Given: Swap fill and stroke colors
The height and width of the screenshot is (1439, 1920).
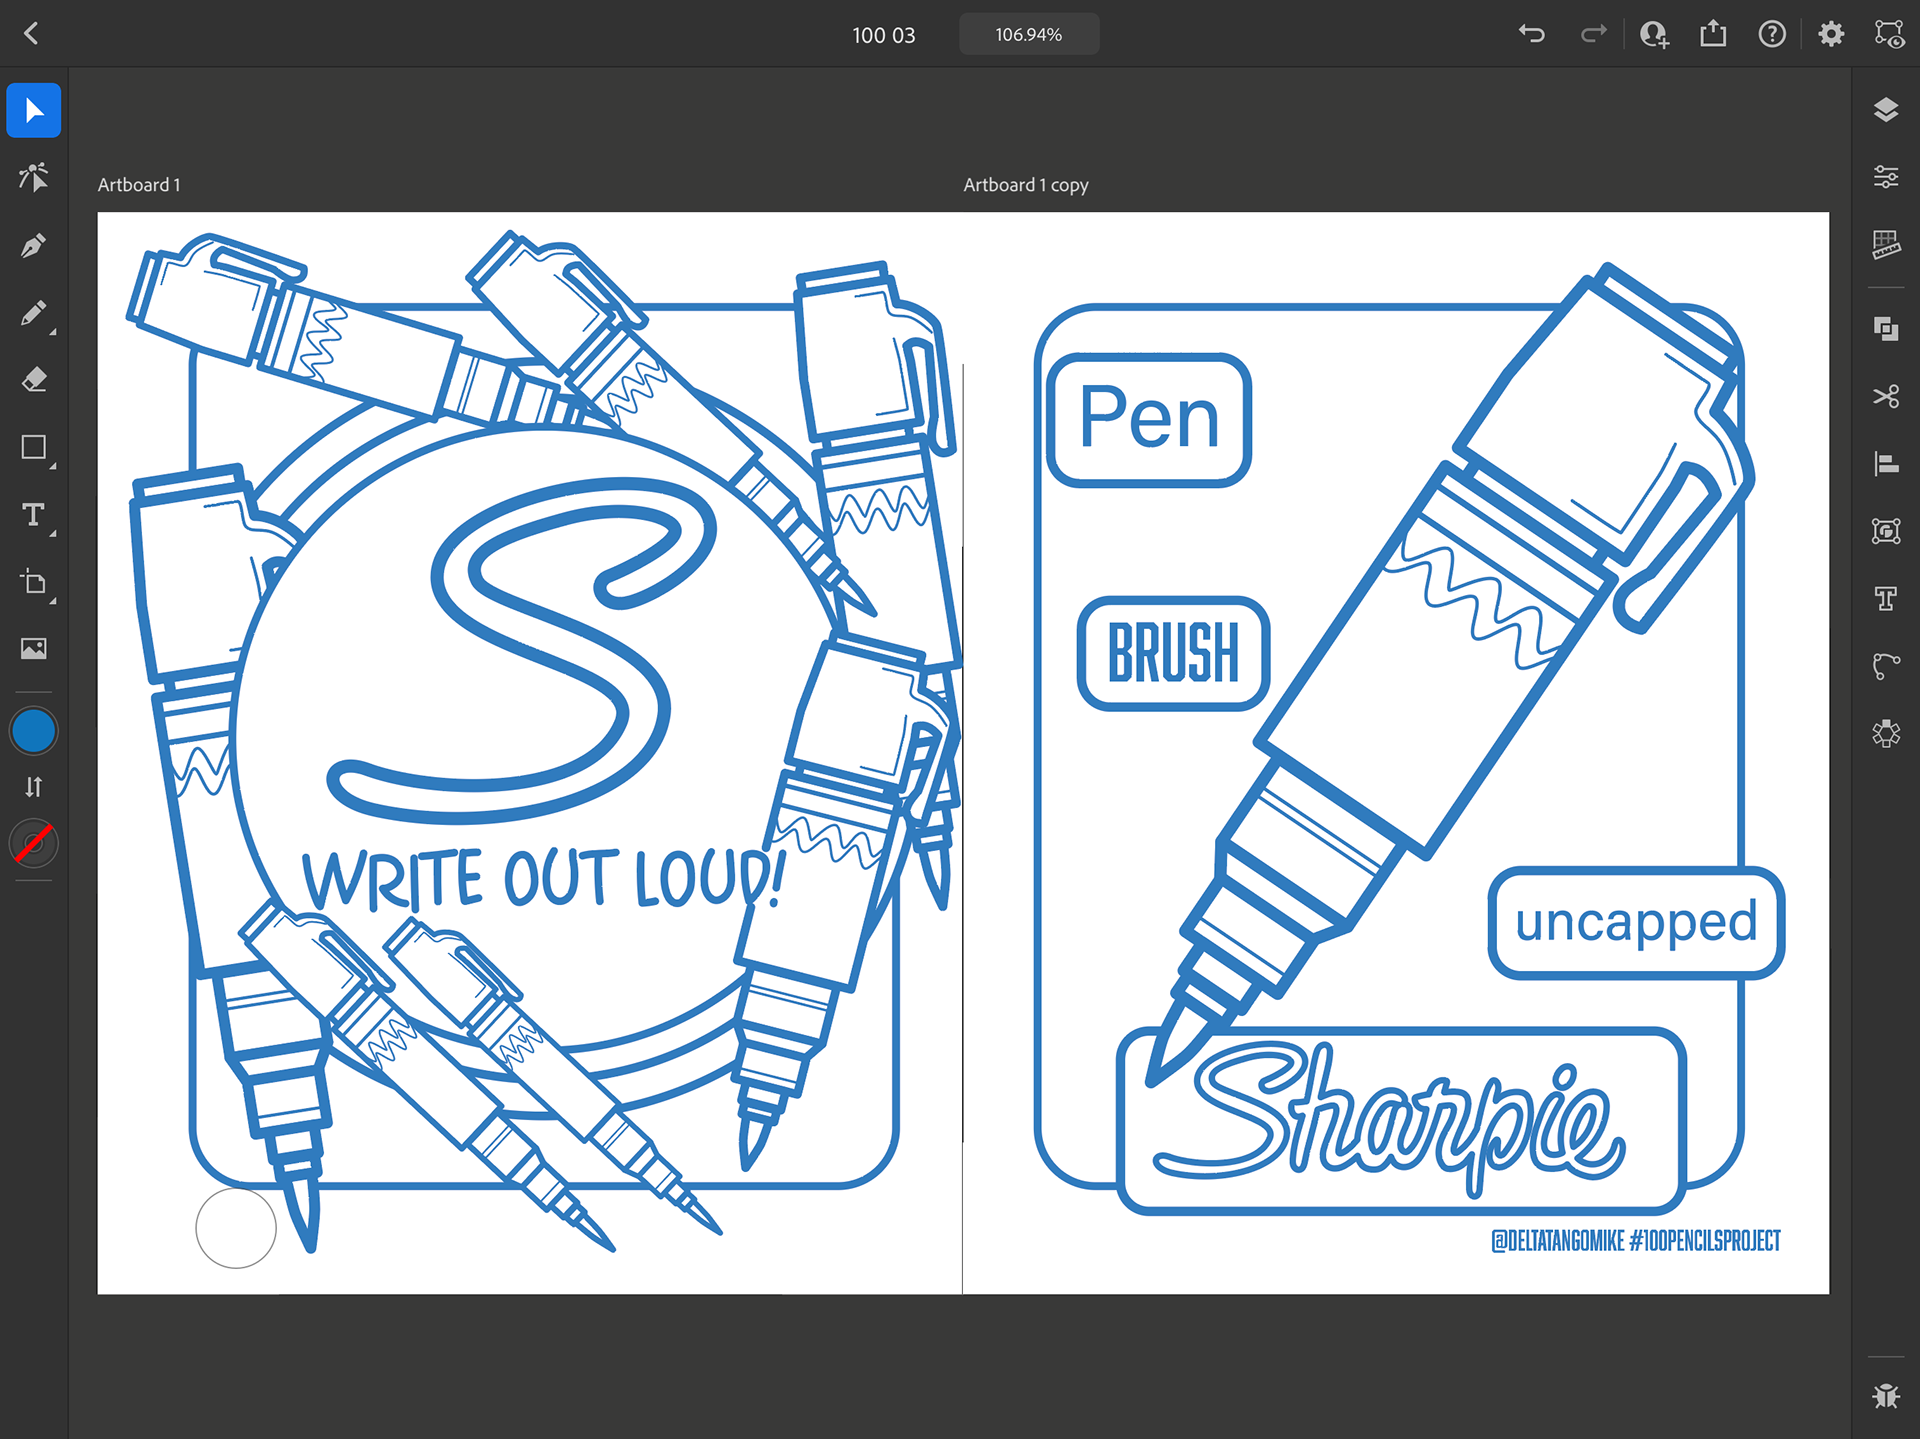Looking at the screenshot, I should [x=34, y=787].
